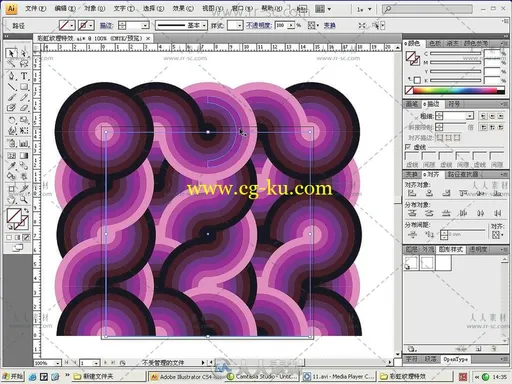Select the Rotate tool
This screenshot has height=384, width=512.
(11, 120)
